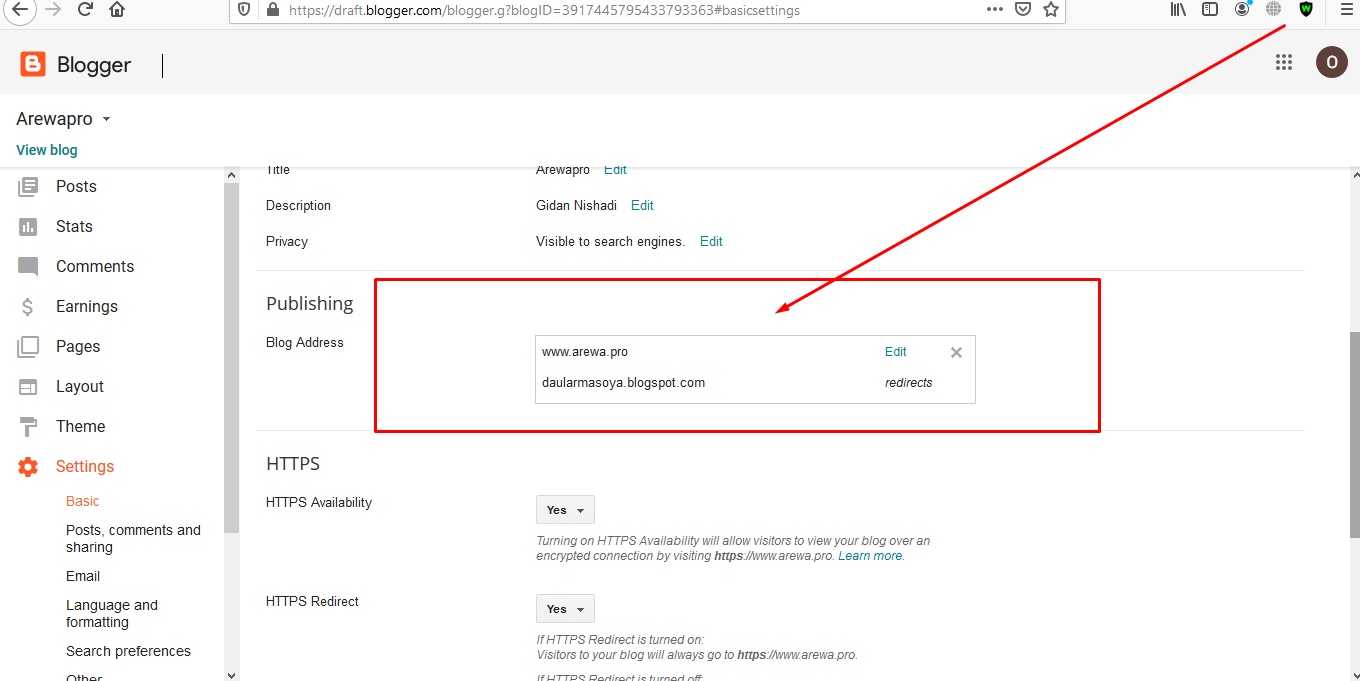Click the browser back arrow button
Image resolution: width=1360 pixels, height=681 pixels.
pos(20,9)
